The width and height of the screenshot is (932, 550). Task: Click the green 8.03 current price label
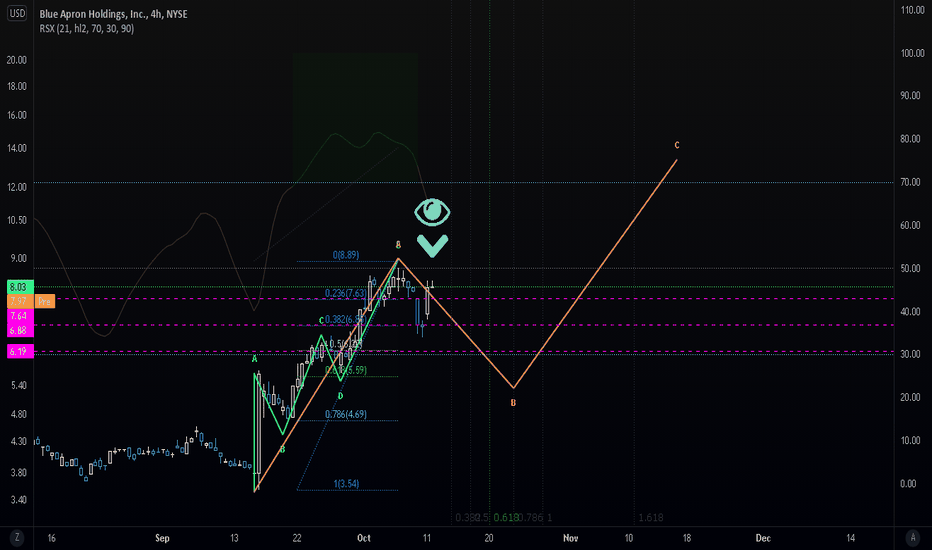[20, 287]
